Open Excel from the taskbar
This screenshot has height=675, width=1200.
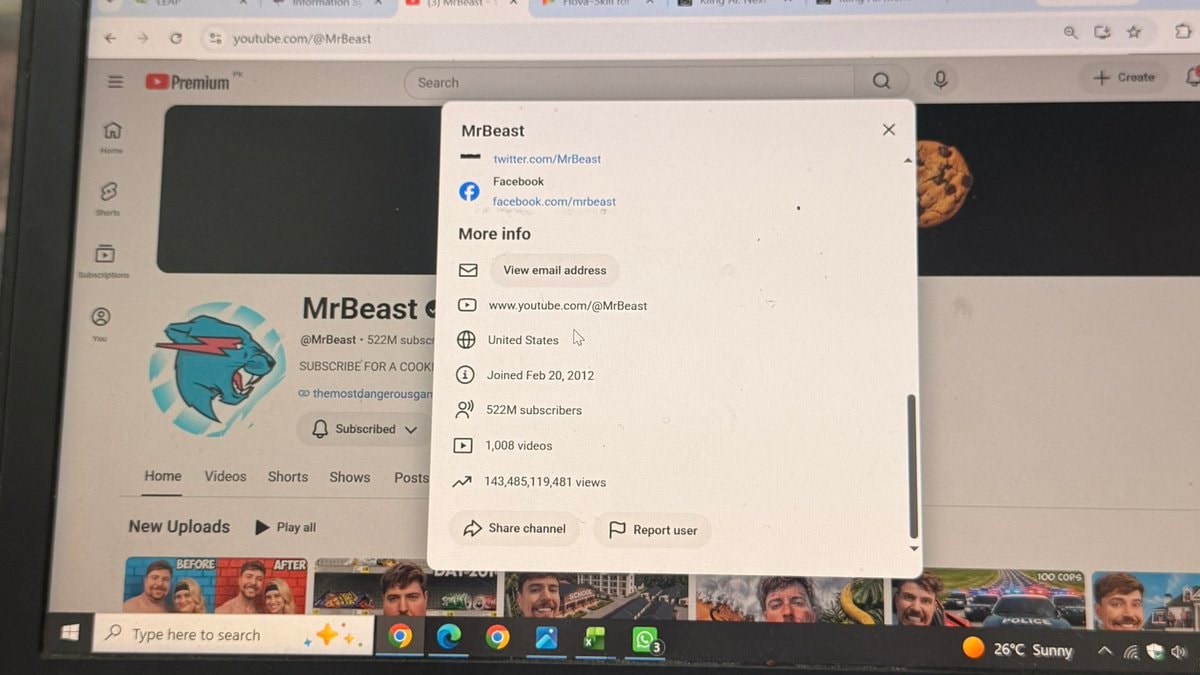click(595, 640)
